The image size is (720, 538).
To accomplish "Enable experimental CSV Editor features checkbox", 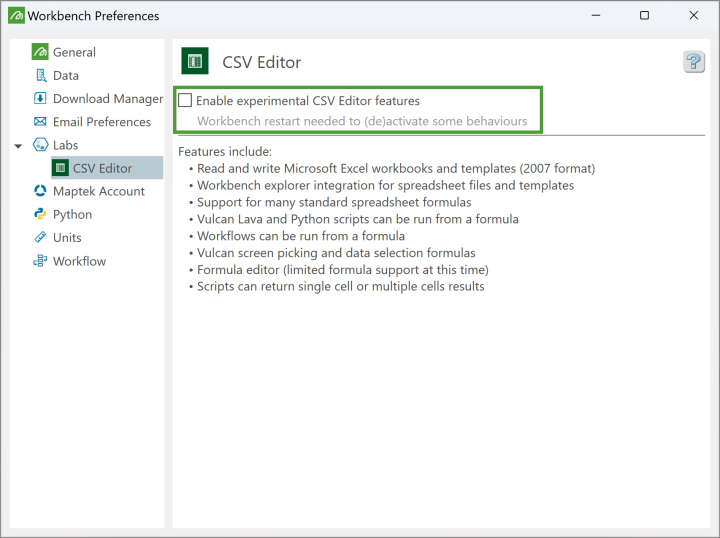I will click(185, 101).
